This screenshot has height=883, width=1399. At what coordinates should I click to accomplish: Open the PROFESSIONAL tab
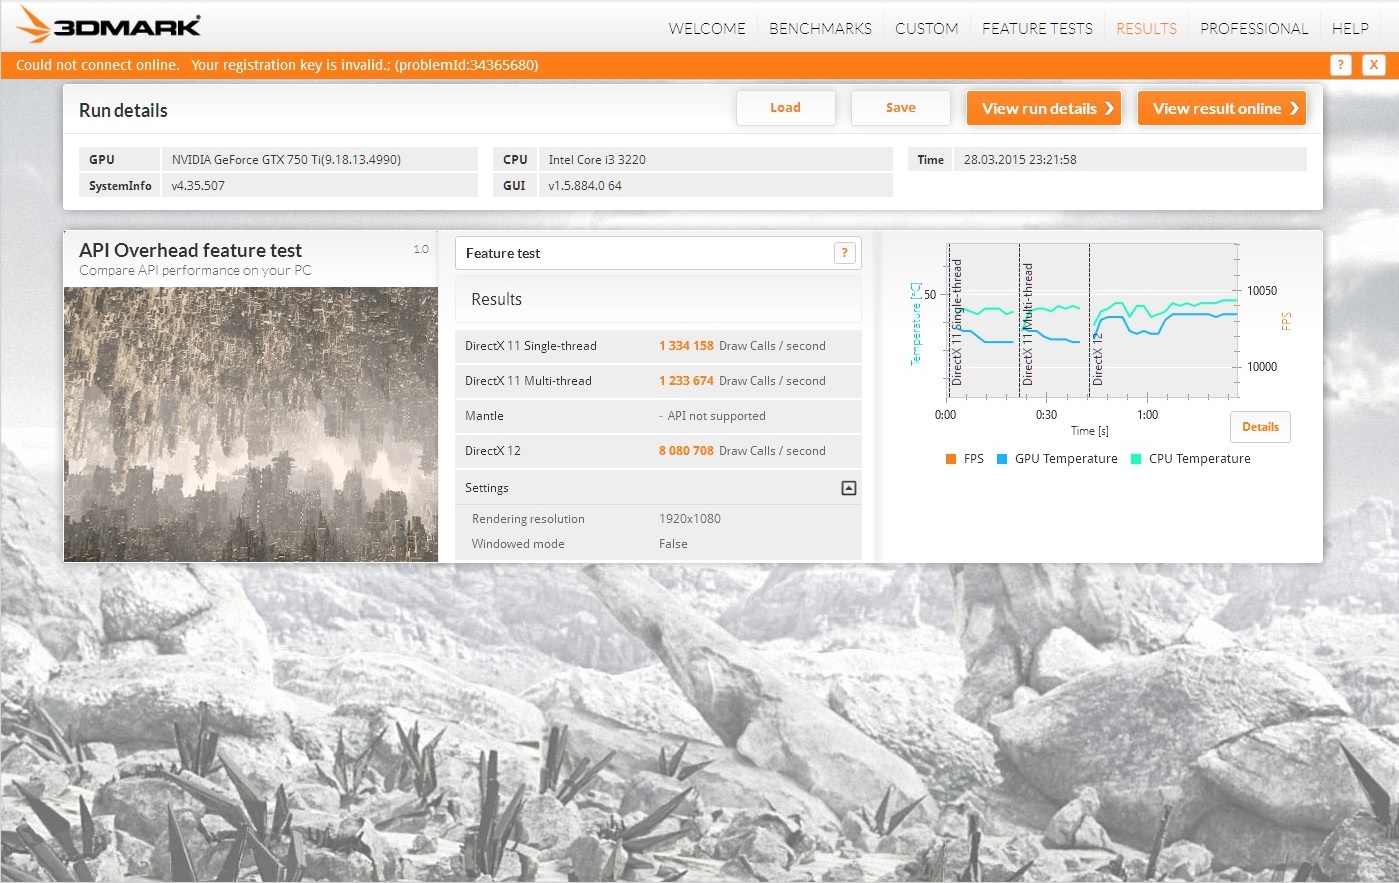(1254, 28)
